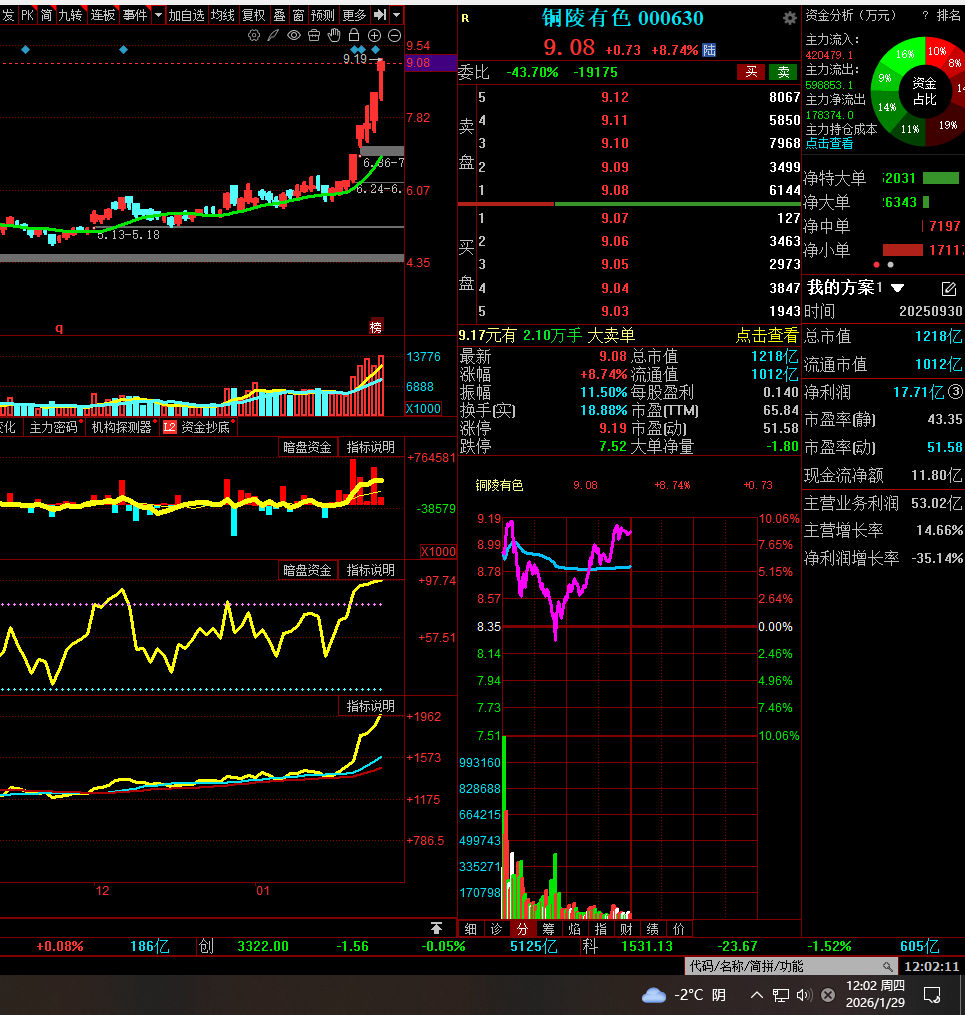The height and width of the screenshot is (1015, 965).
Task: Switch to 主力密码 indicator tab
Action: (54, 427)
